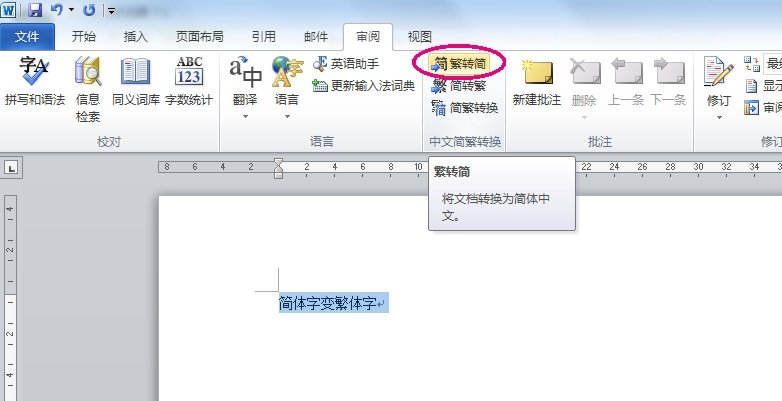Click the Word application icon in title bar

coord(8,9)
